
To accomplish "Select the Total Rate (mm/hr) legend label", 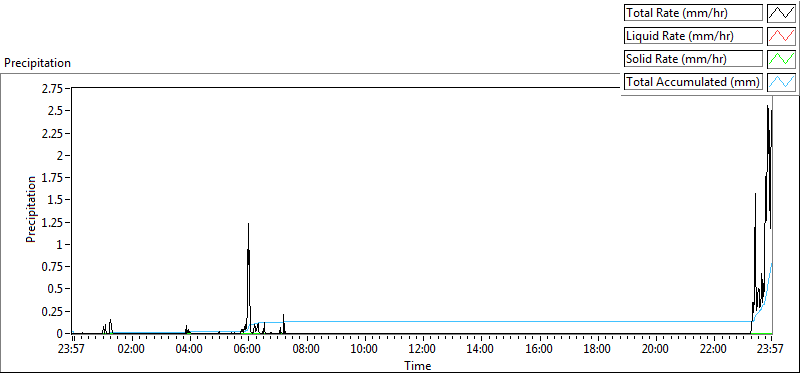I will (693, 13).
